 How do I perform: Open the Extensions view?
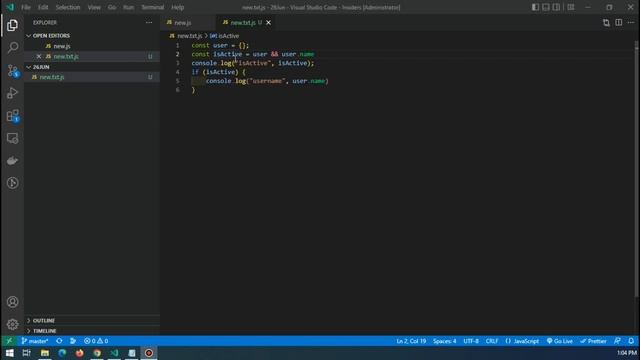(12, 116)
